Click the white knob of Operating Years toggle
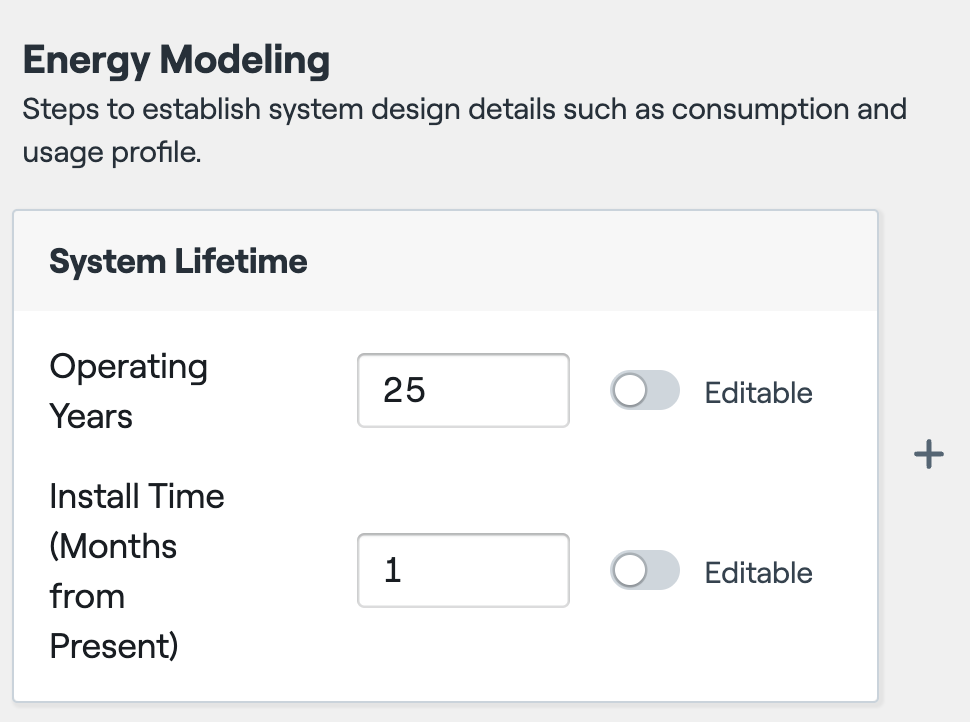Screen dimensions: 970x722 tap(631, 391)
